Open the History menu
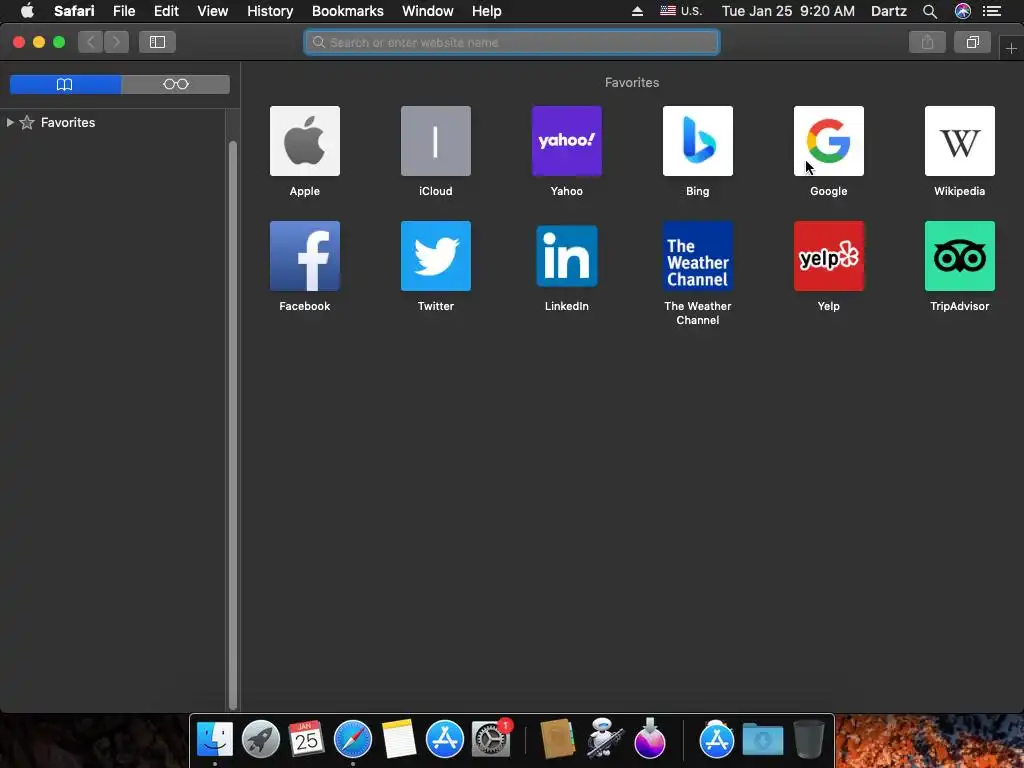 (270, 11)
